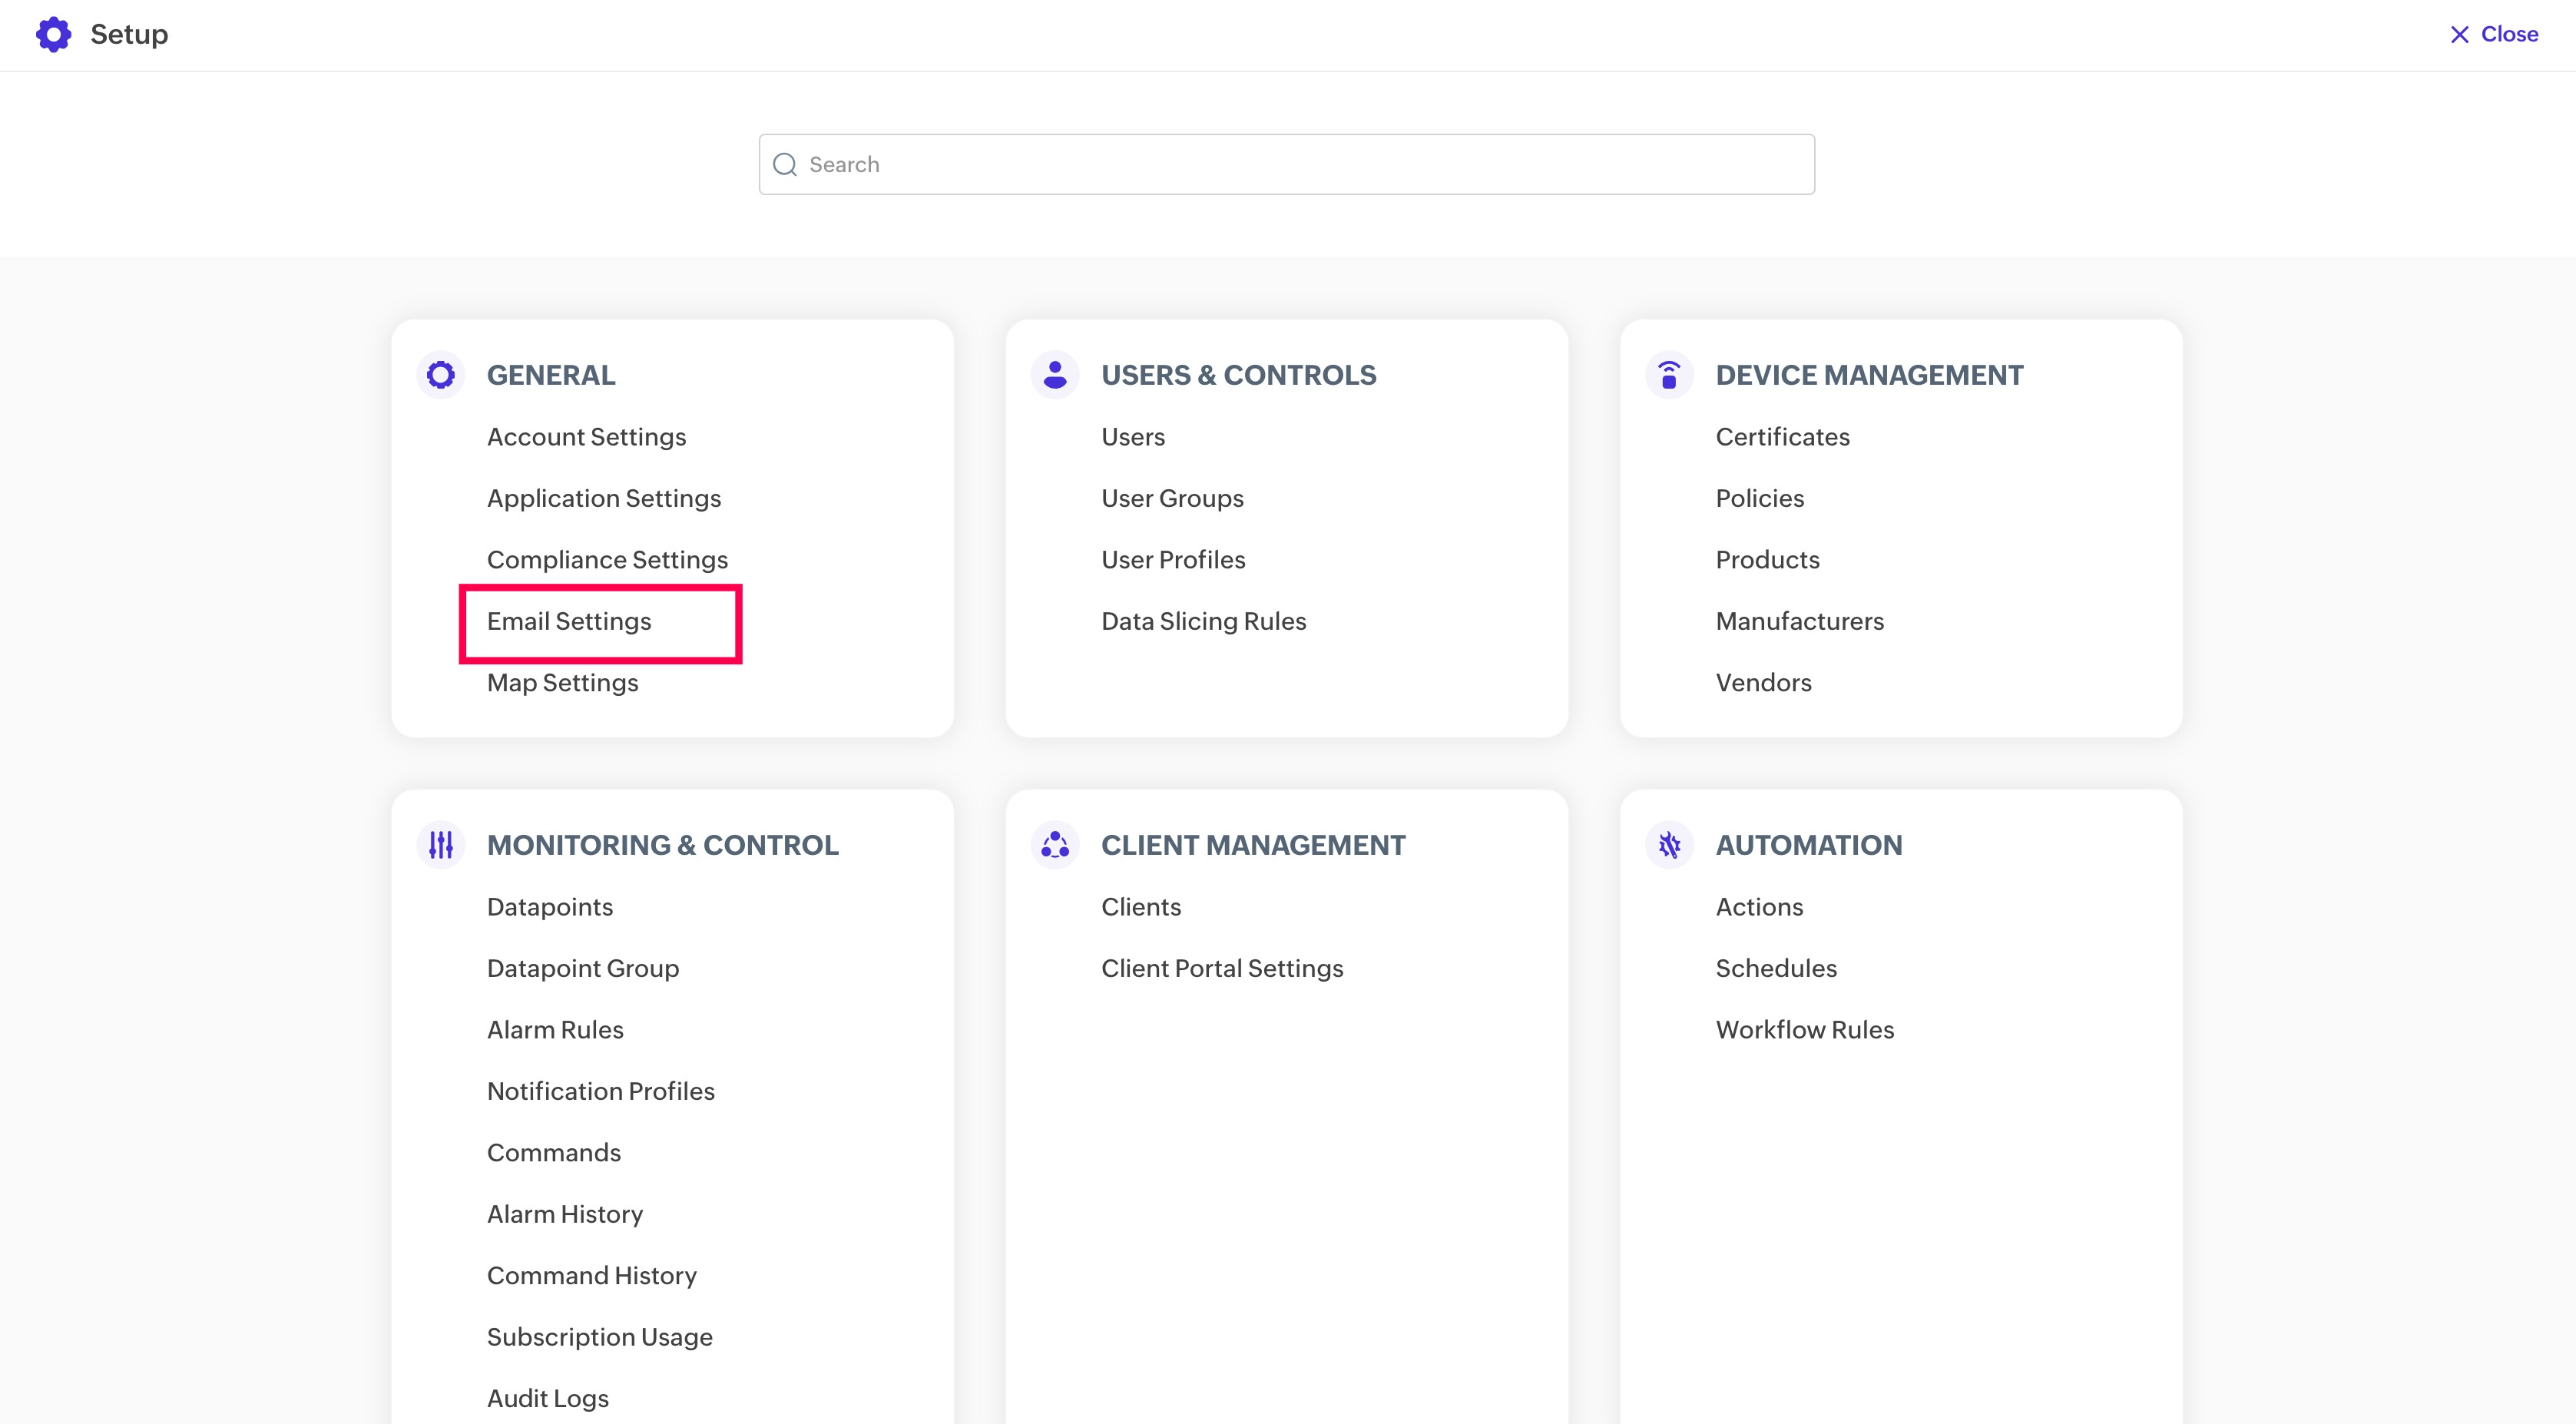The height and width of the screenshot is (1424, 2576).
Task: View the Audit Logs
Action: click(x=547, y=1398)
